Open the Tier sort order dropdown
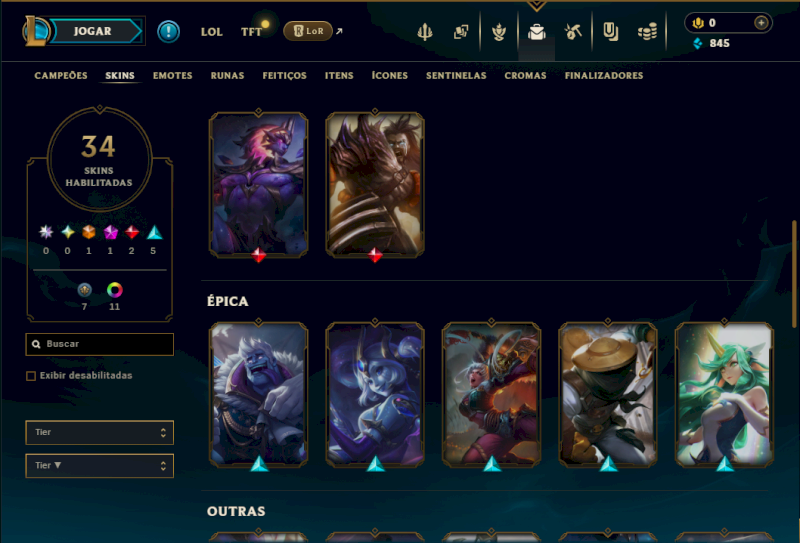Screen dimensions: 800x543 click(x=99, y=465)
